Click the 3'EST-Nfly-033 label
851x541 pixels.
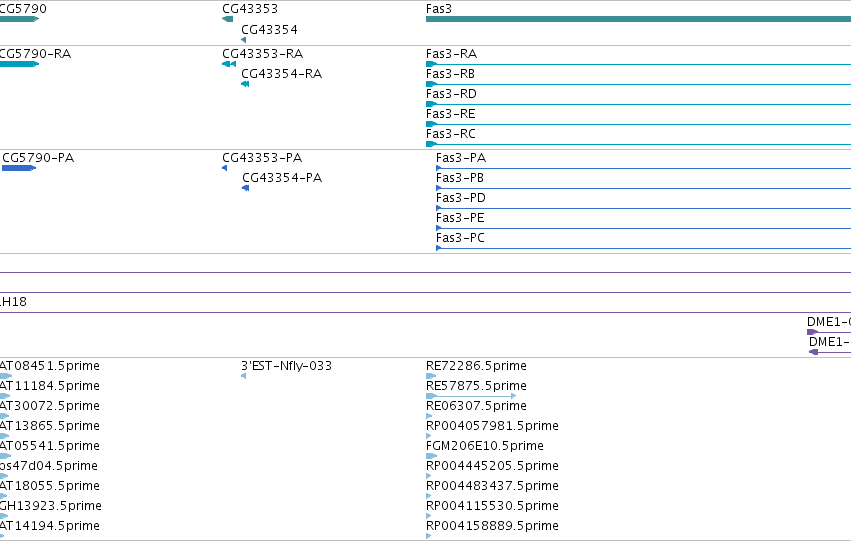click(x=287, y=366)
